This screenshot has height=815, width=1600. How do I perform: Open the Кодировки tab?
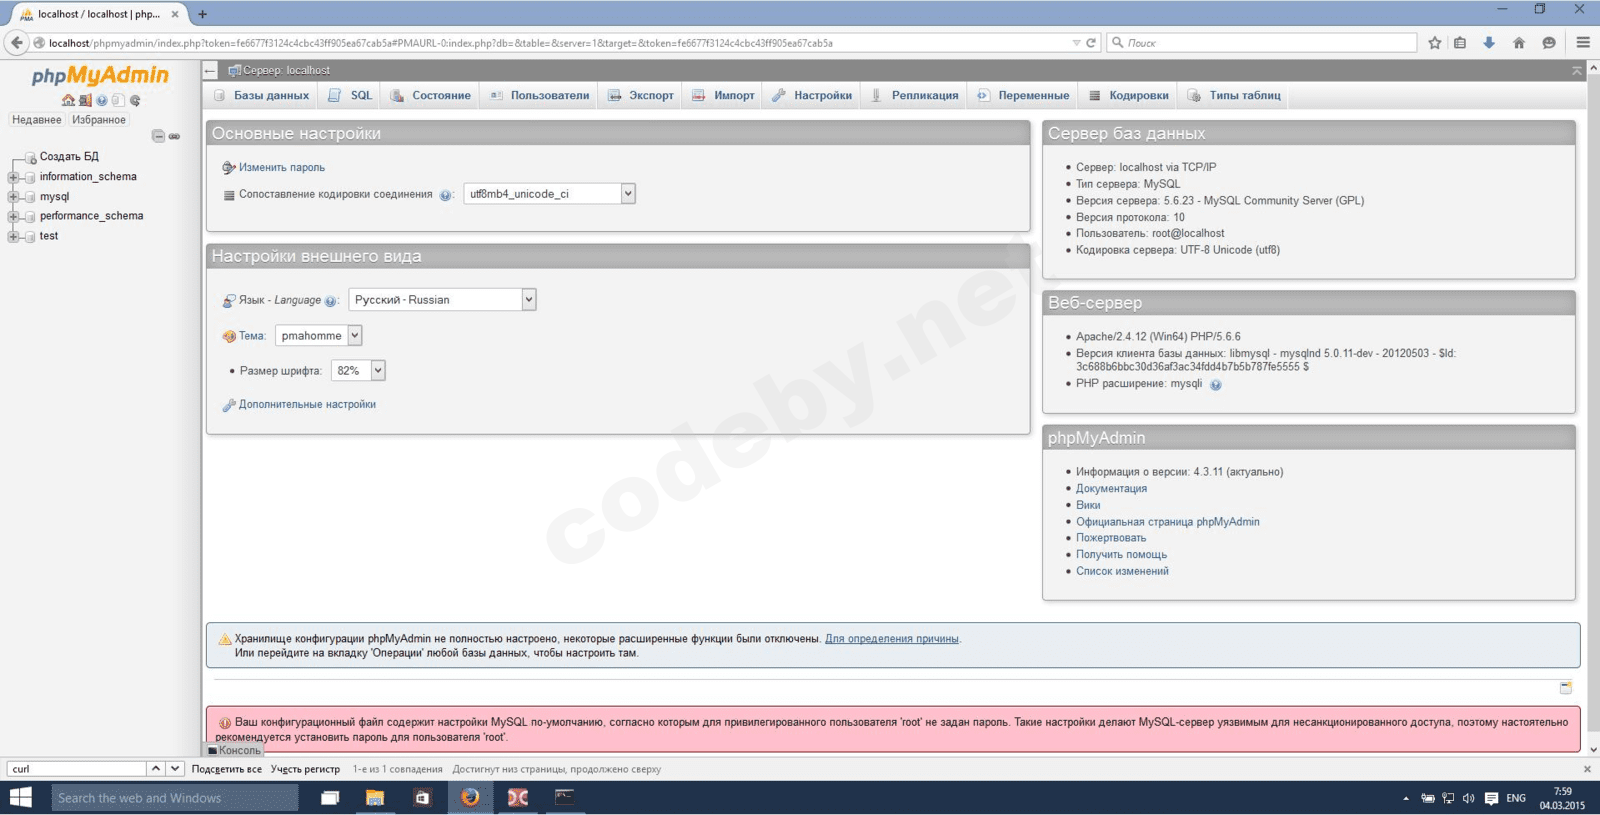point(1129,96)
